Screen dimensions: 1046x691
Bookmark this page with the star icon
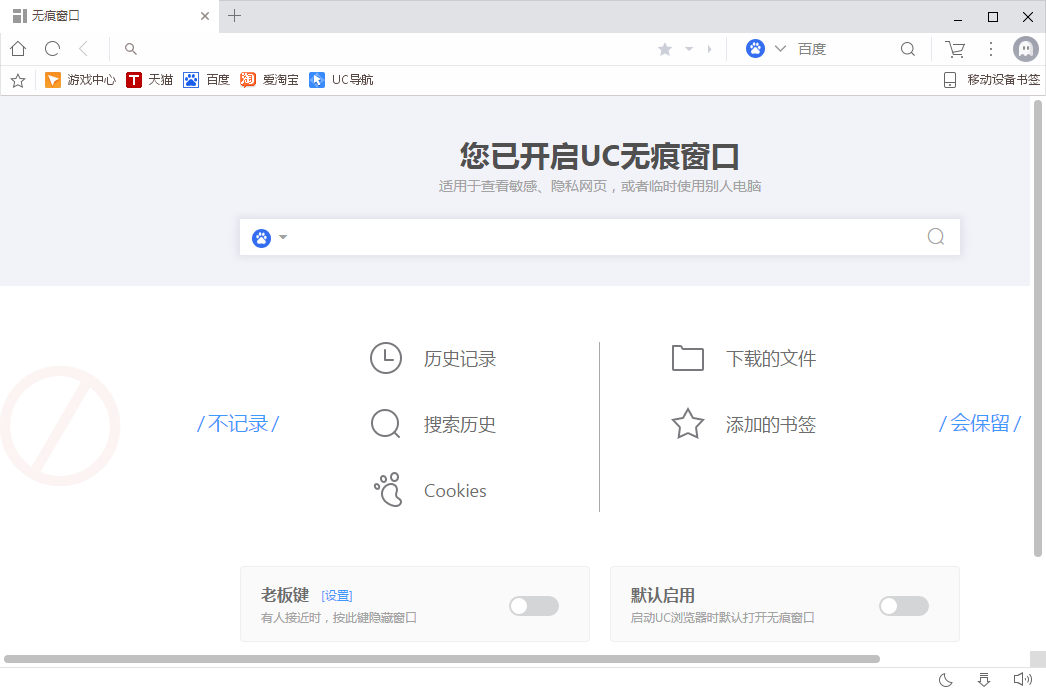pyautogui.click(x=664, y=48)
